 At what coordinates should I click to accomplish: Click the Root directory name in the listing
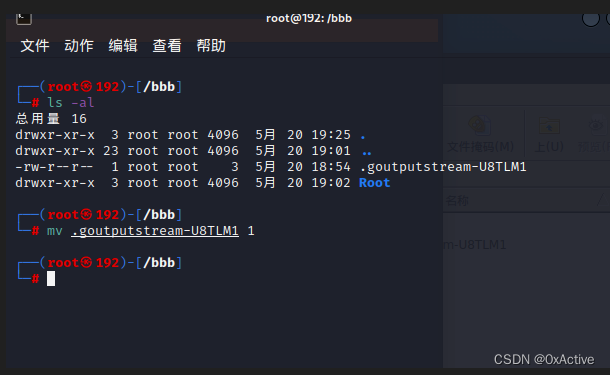click(374, 183)
